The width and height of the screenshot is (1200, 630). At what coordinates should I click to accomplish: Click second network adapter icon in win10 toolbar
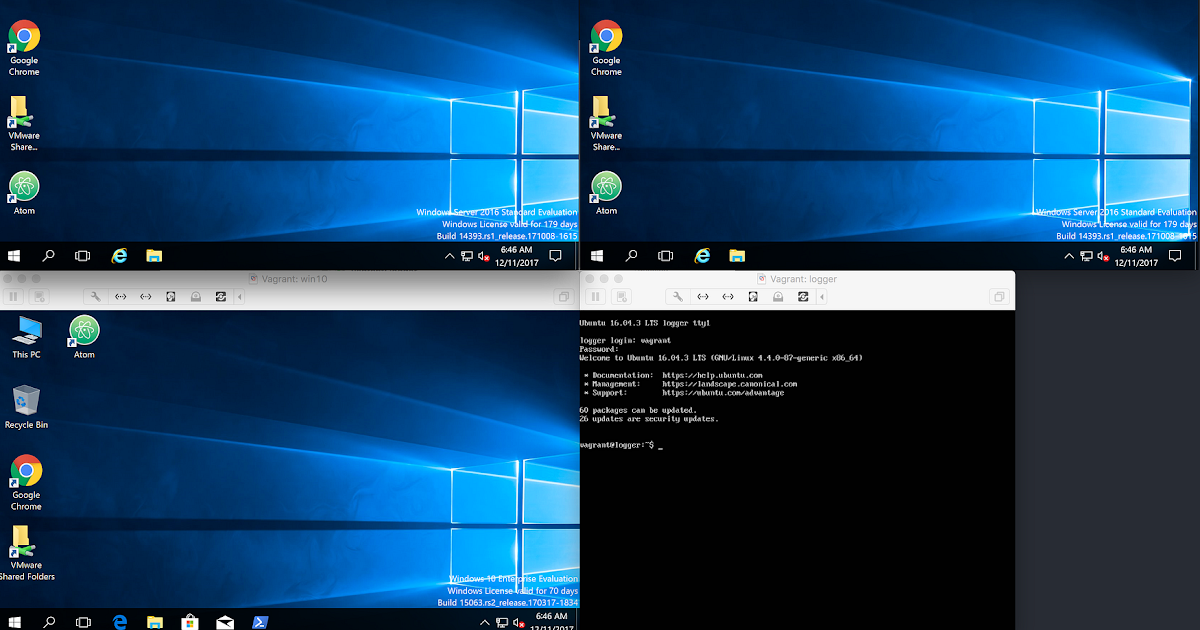146,297
